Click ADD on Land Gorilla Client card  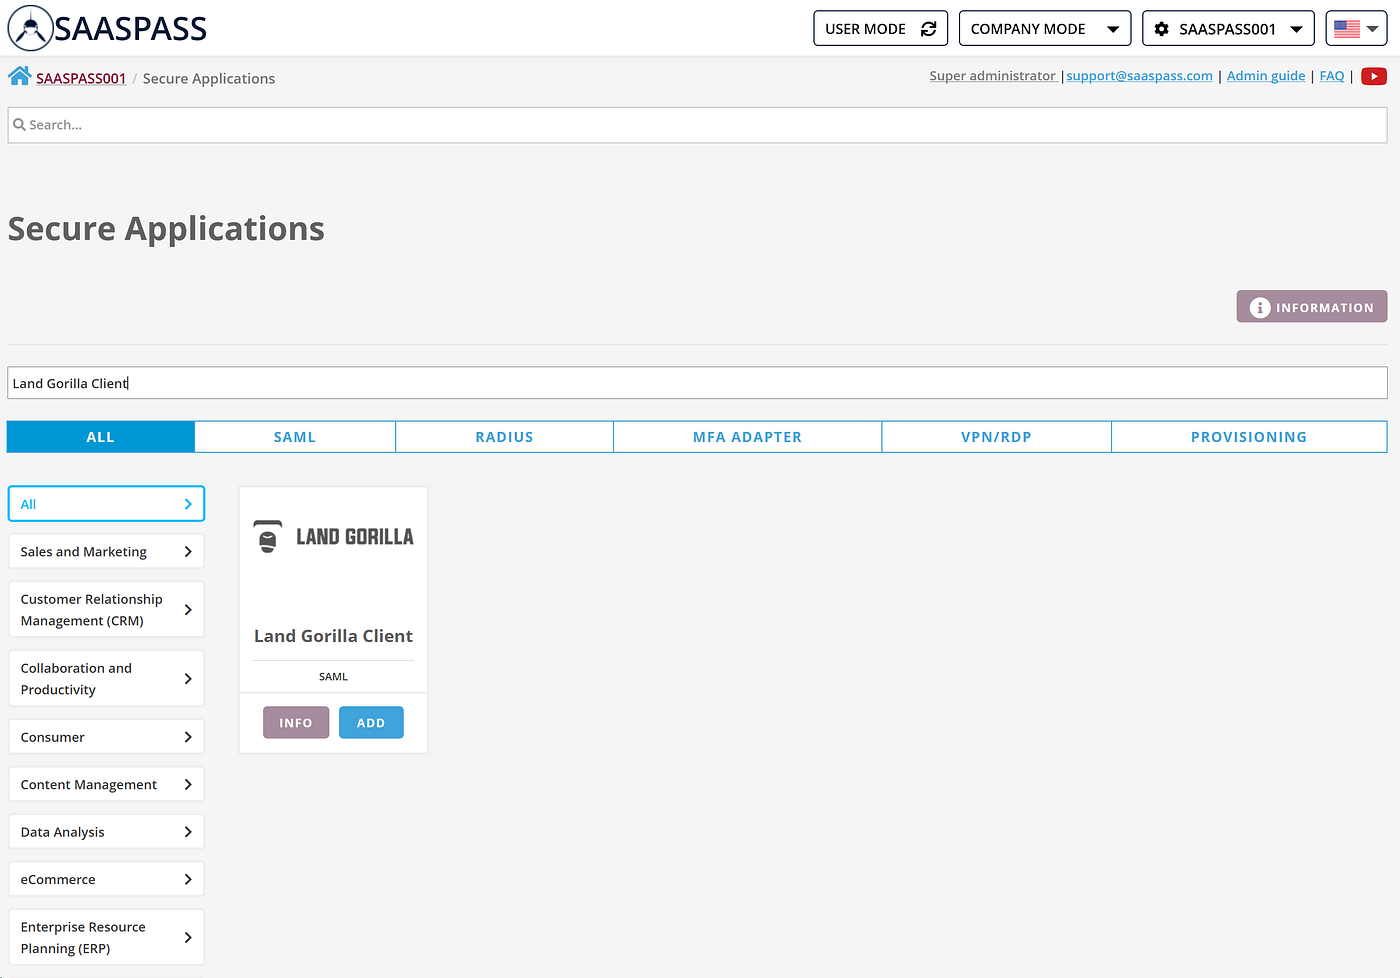(371, 723)
